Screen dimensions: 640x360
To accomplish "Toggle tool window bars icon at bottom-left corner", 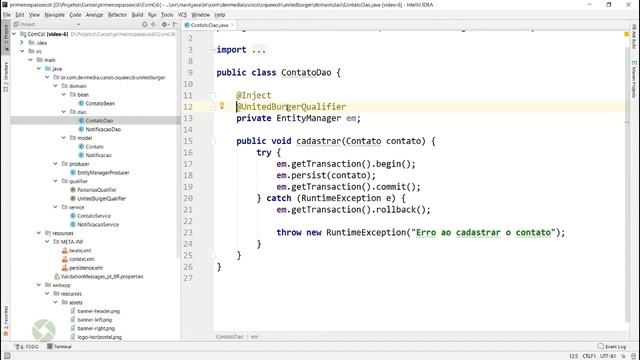I will (7, 356).
